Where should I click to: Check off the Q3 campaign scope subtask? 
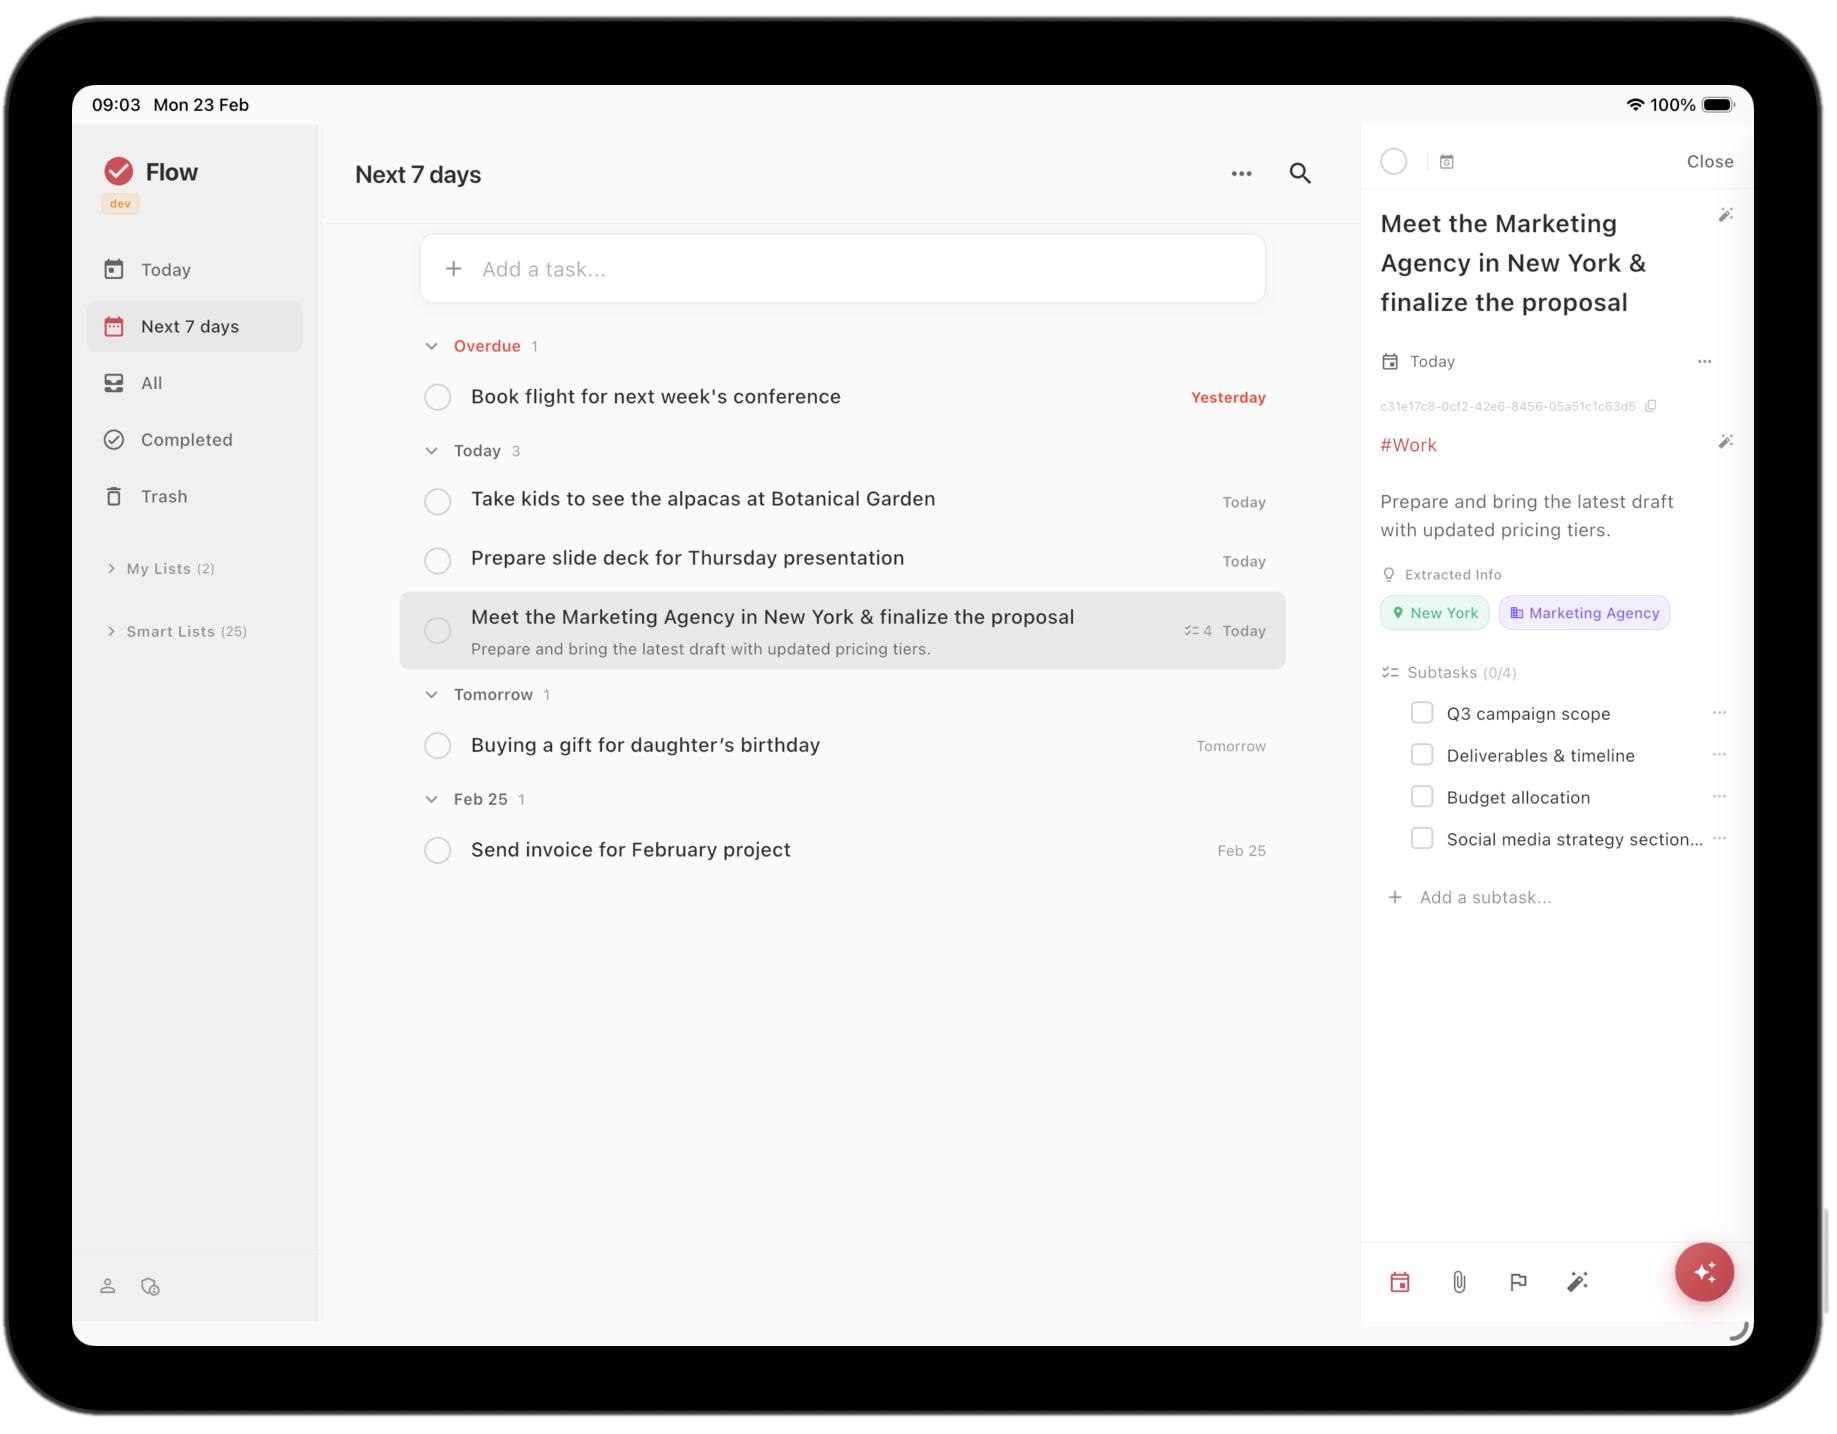pos(1421,712)
